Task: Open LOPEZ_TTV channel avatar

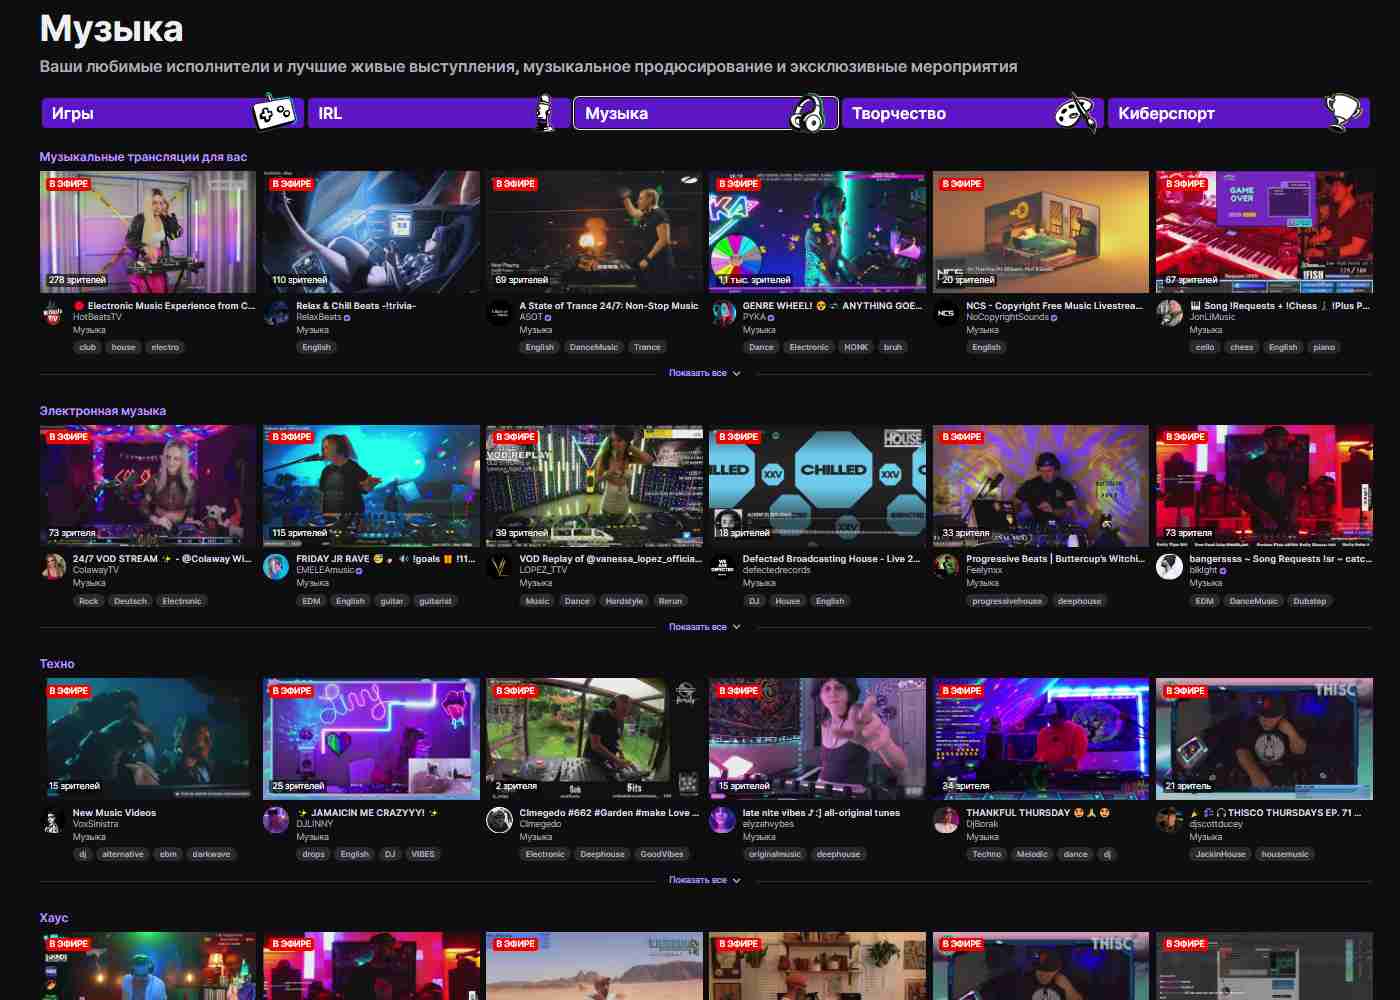Action: (x=499, y=567)
